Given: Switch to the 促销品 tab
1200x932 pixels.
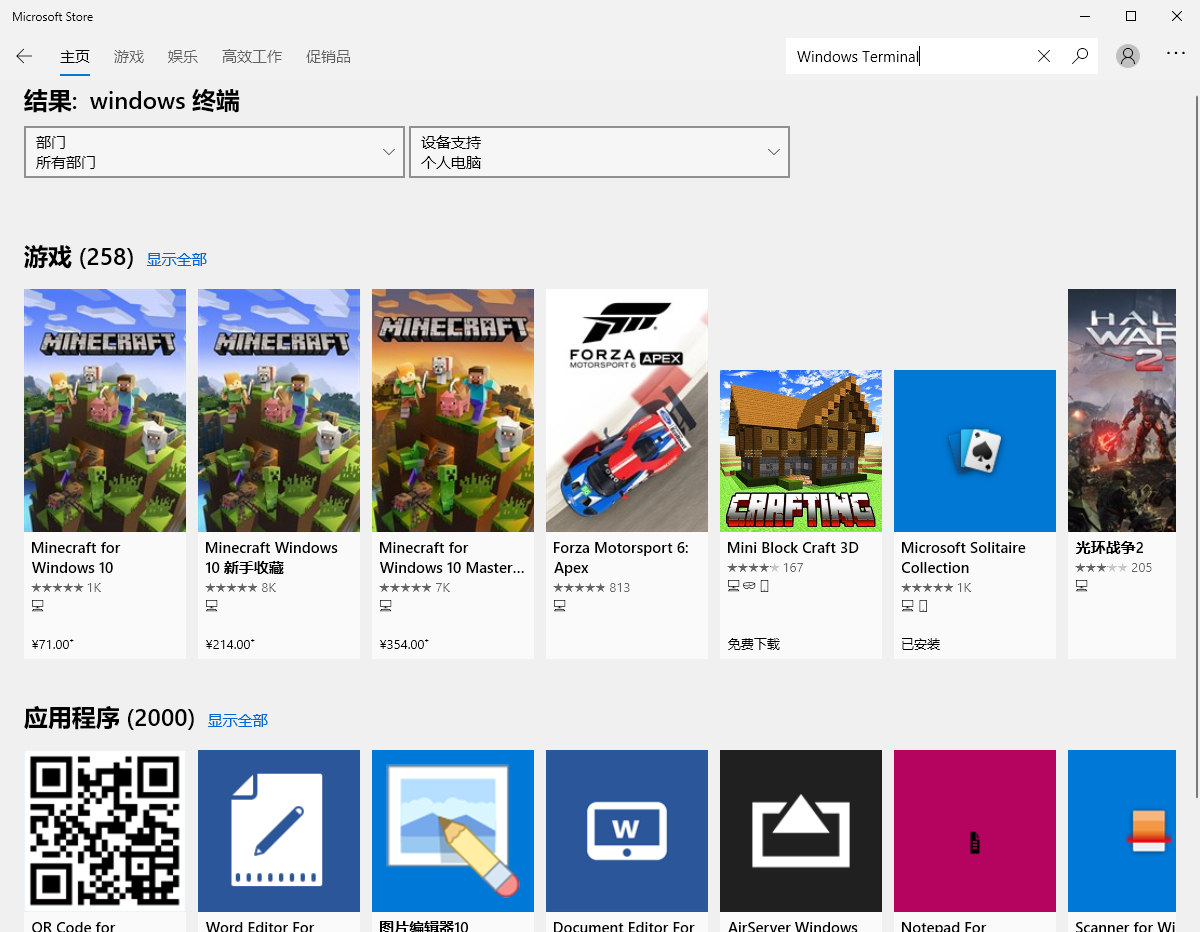Looking at the screenshot, I should [x=328, y=57].
